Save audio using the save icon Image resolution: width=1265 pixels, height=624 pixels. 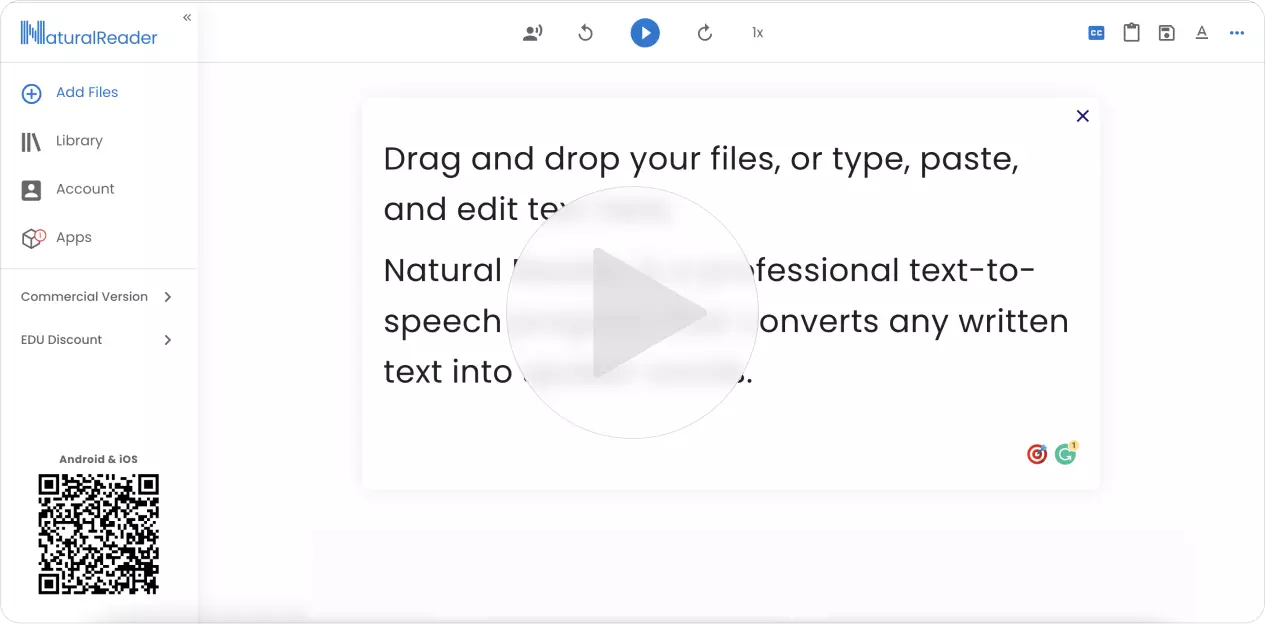tap(1166, 32)
